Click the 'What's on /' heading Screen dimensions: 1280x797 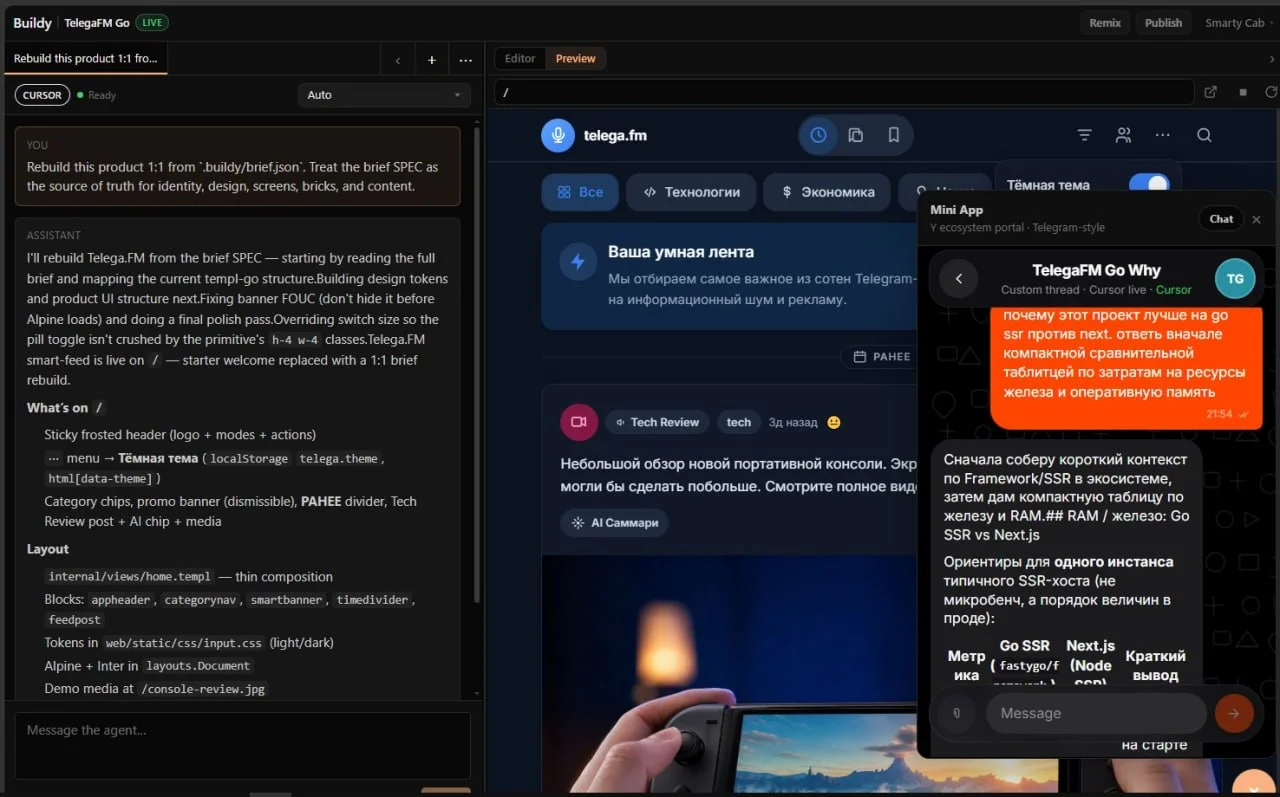pos(66,408)
